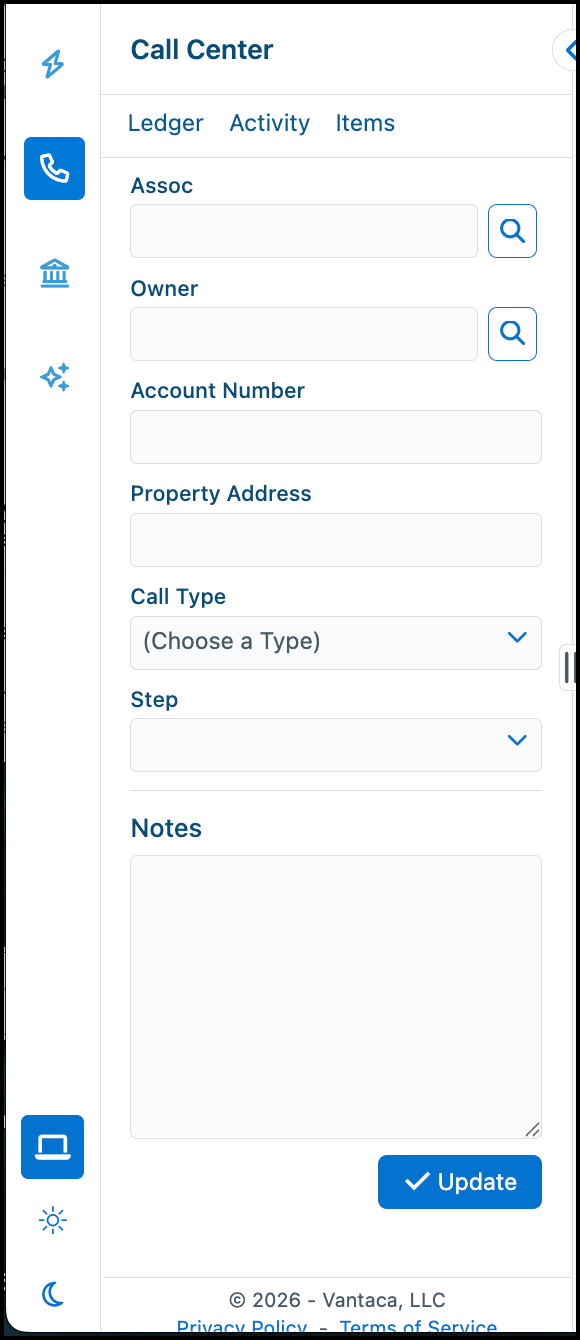Open the Activity tab
580x1340 pixels.
click(x=270, y=123)
